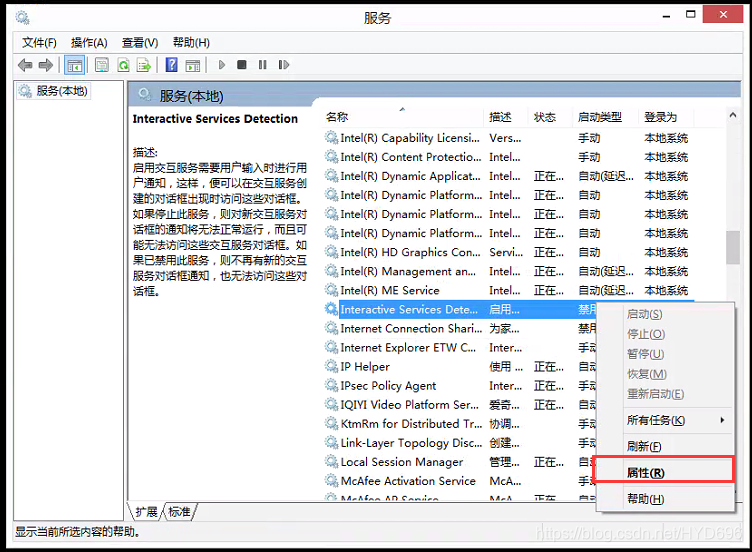The width and height of the screenshot is (752, 552).
Task: Click the Forward arrow toolbar icon
Action: (x=46, y=65)
